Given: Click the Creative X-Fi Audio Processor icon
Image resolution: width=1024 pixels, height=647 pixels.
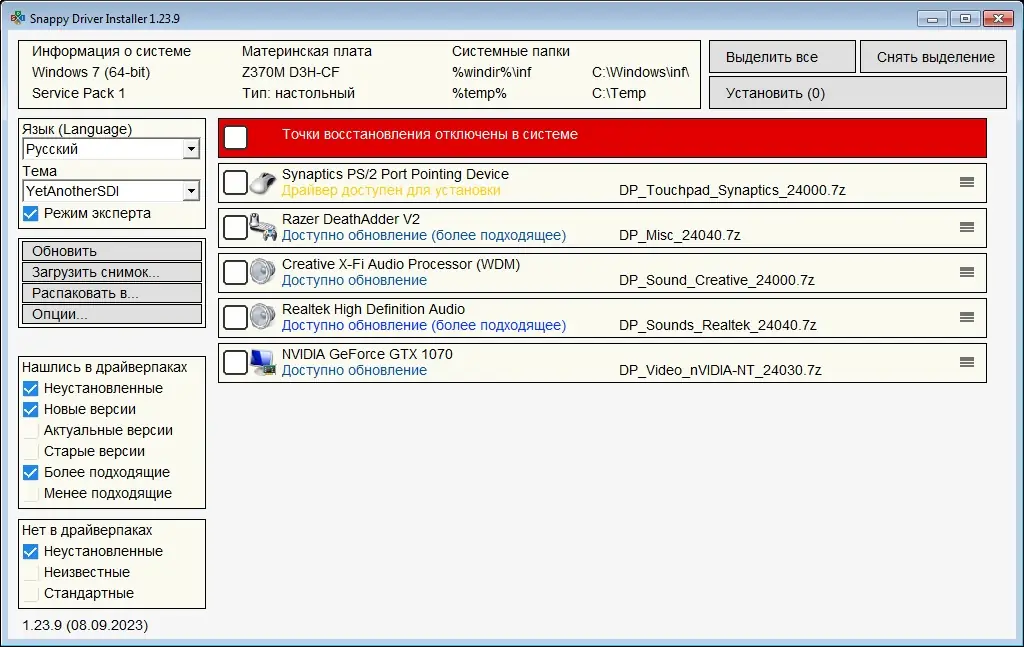Looking at the screenshot, I should point(261,272).
